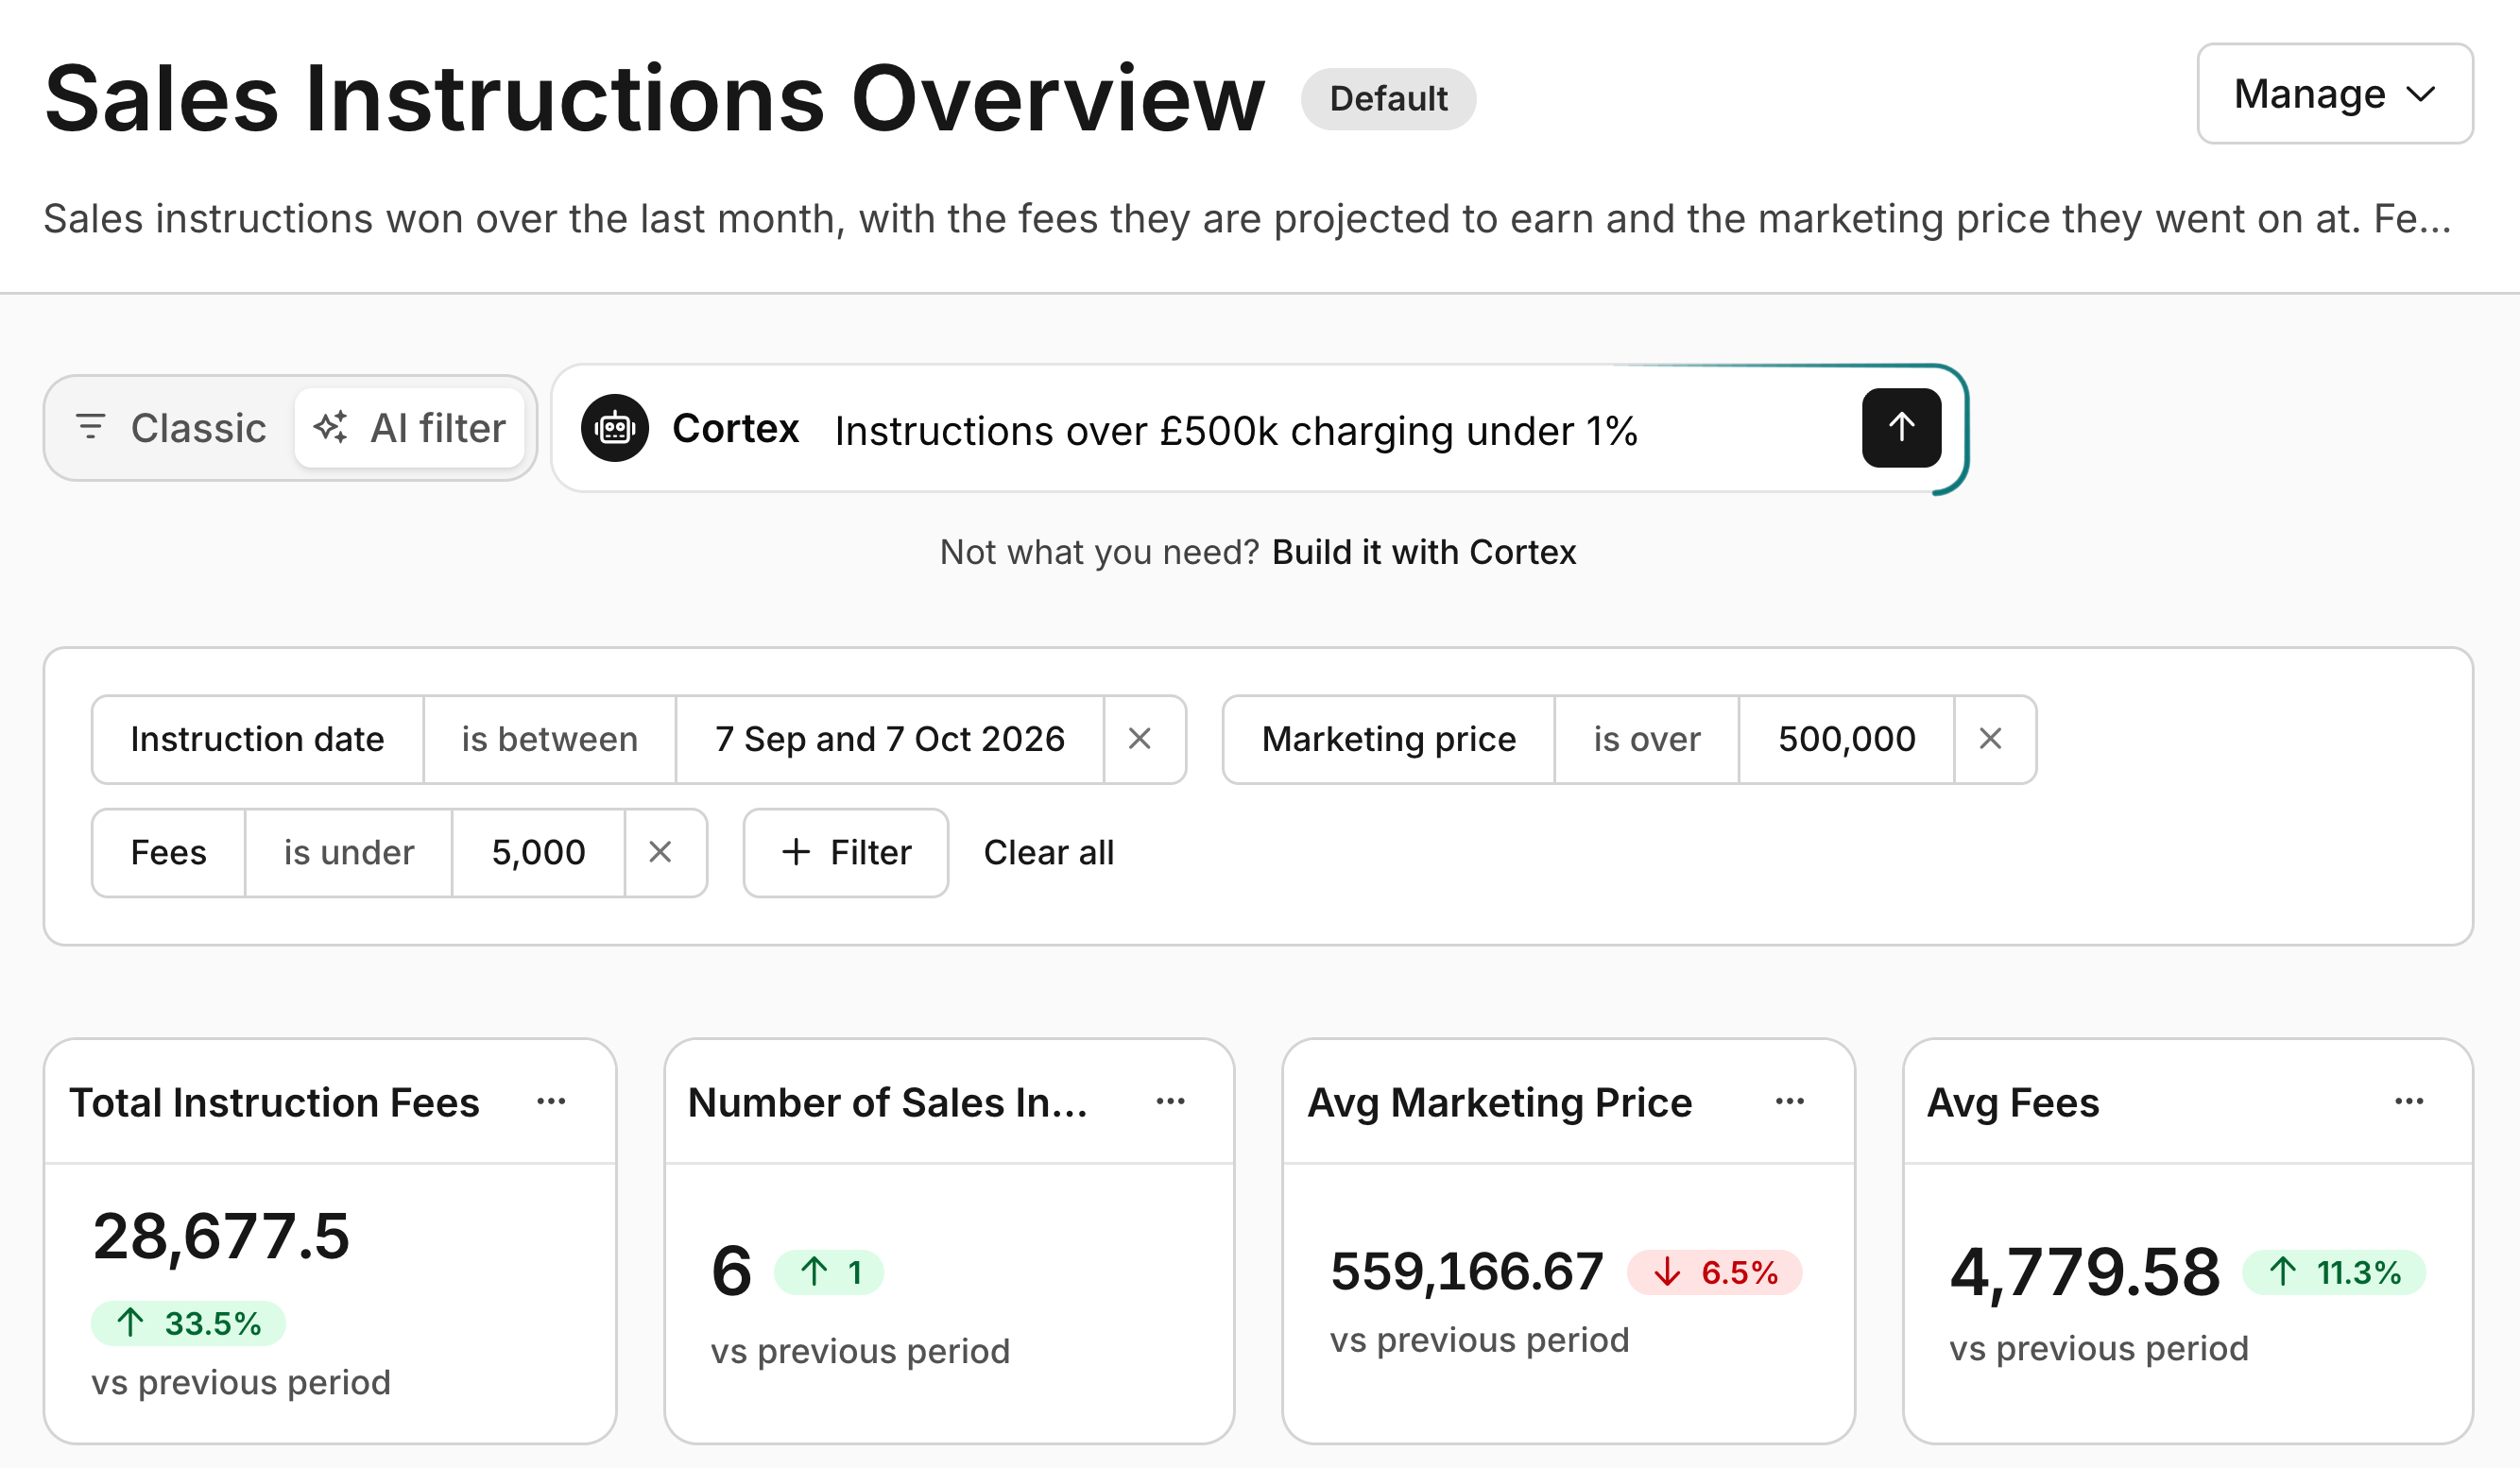This screenshot has width=2520, height=1468.
Task: Click the Sales Instructions Overview title
Action: pos(655,98)
